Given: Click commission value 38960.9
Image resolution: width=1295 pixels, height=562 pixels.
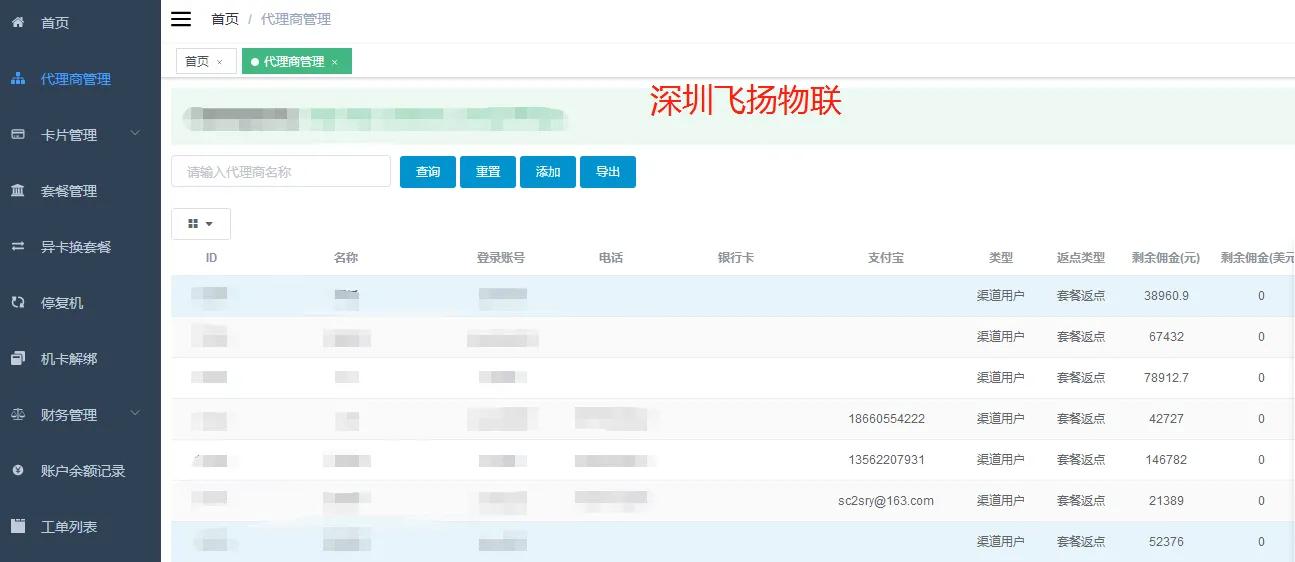Looking at the screenshot, I should click(1166, 296).
